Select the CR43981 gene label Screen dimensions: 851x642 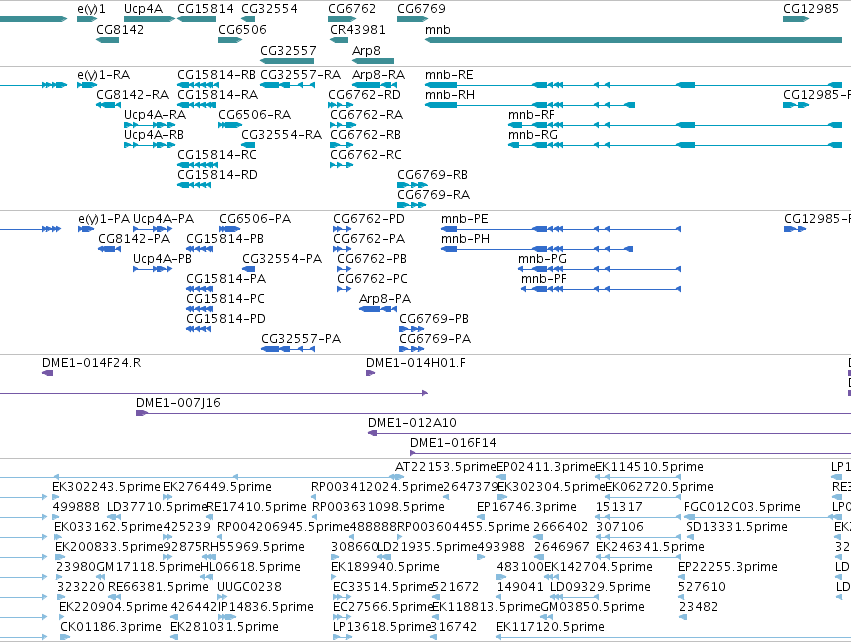pos(358,29)
